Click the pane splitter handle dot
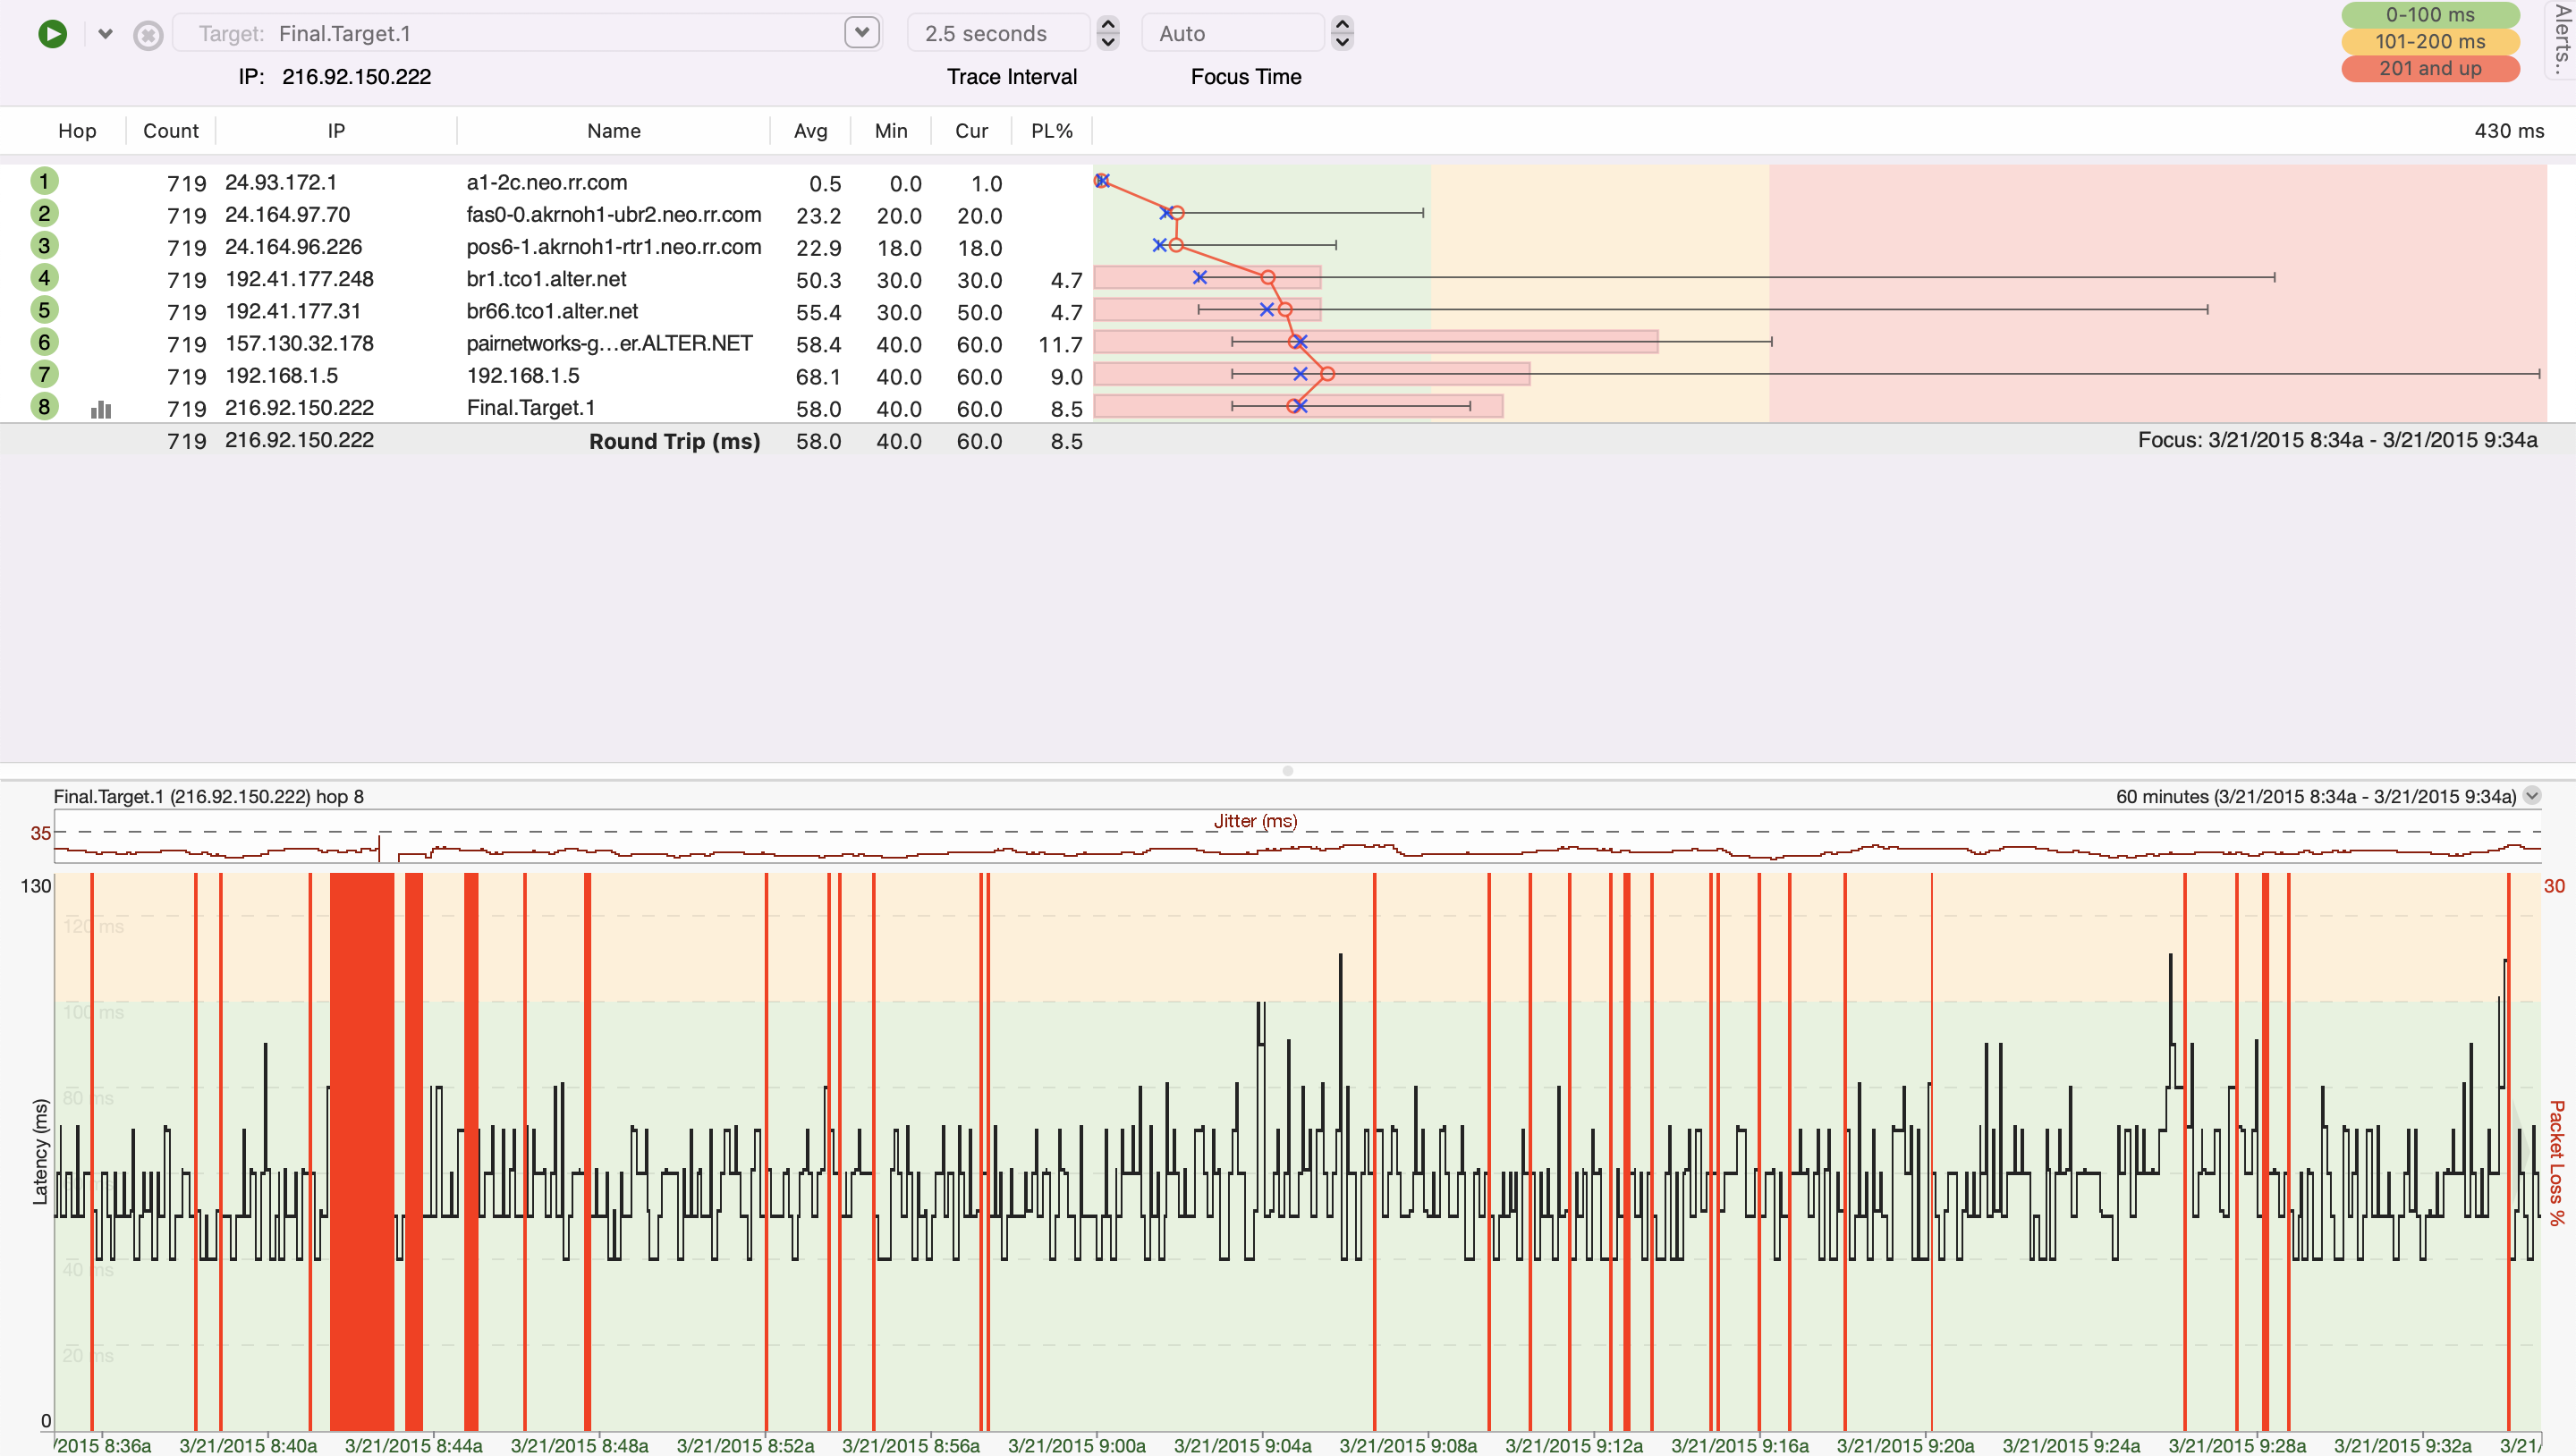Viewport: 2576px width, 1456px height. [1288, 770]
